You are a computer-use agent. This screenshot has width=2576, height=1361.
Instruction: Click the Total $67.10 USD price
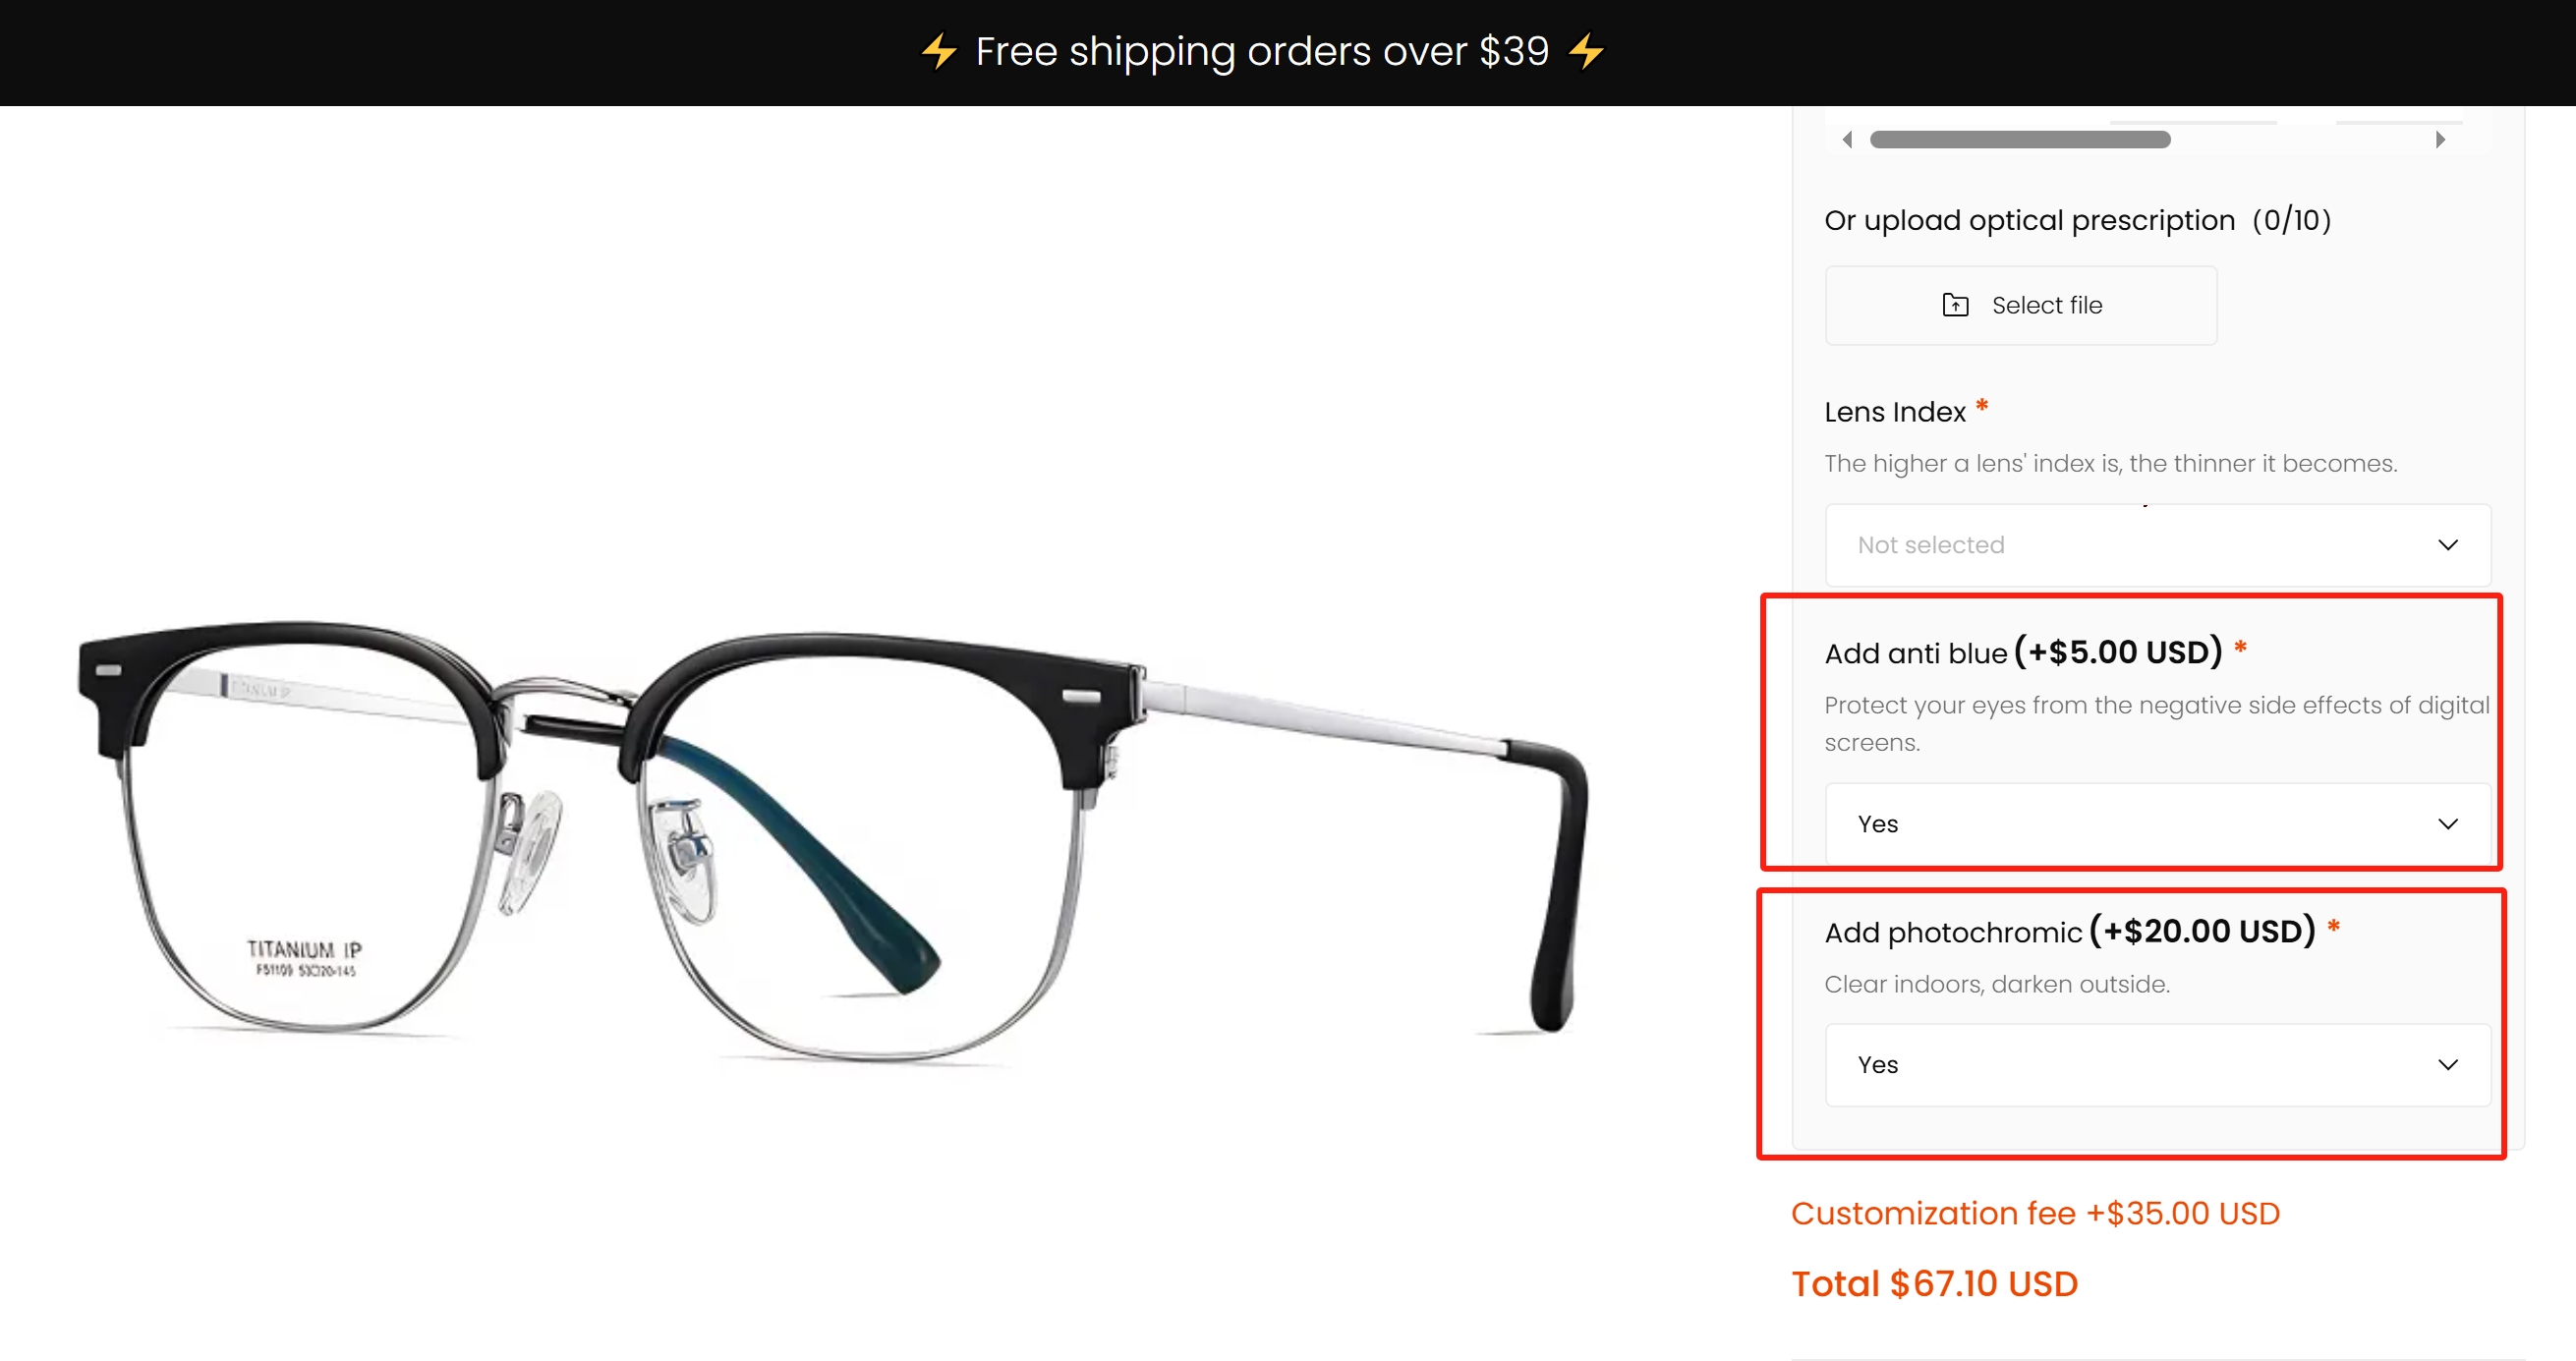pyautogui.click(x=1934, y=1284)
